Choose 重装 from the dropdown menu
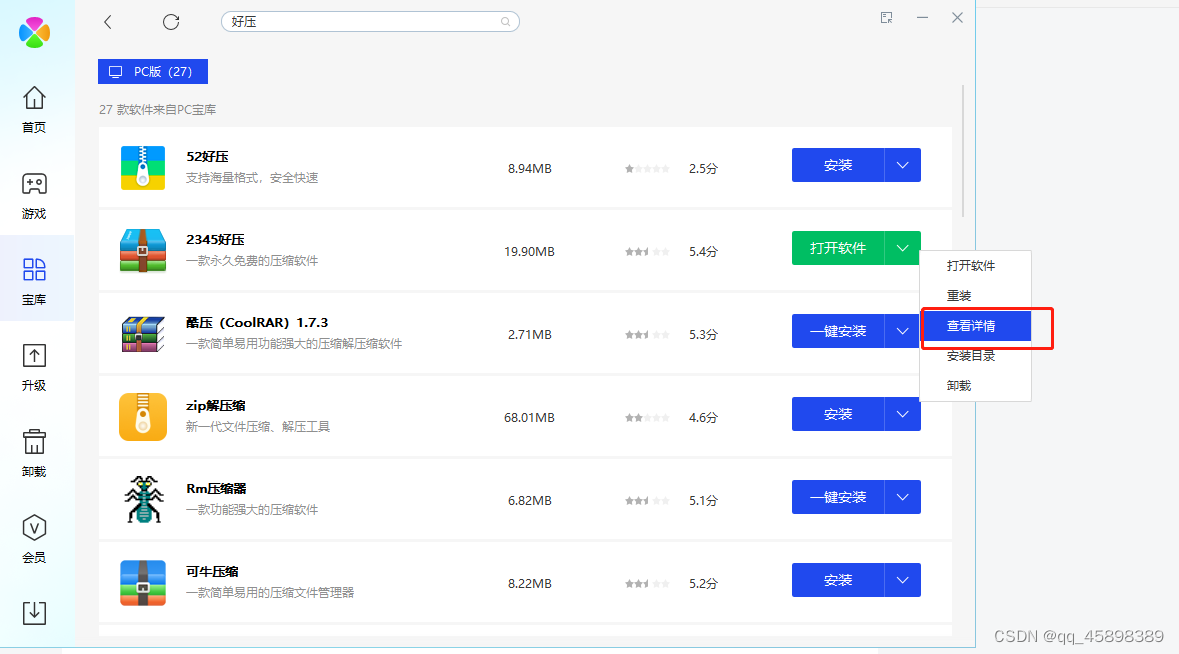 pos(975,296)
